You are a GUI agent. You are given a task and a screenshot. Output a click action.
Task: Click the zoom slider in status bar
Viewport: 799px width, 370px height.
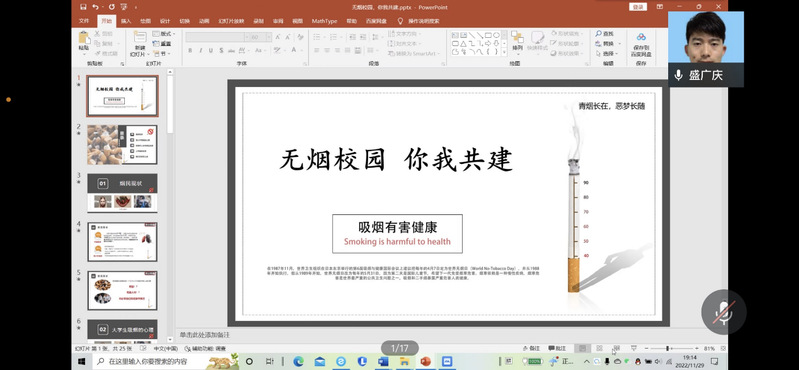pyautogui.click(x=667, y=348)
